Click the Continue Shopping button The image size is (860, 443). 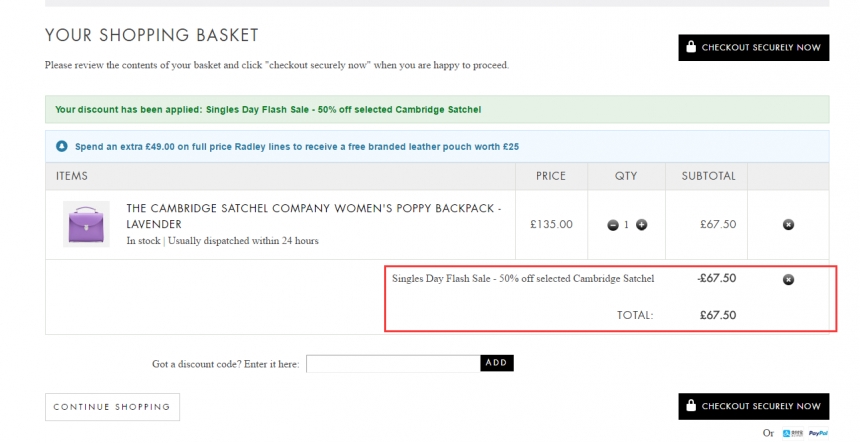[112, 407]
